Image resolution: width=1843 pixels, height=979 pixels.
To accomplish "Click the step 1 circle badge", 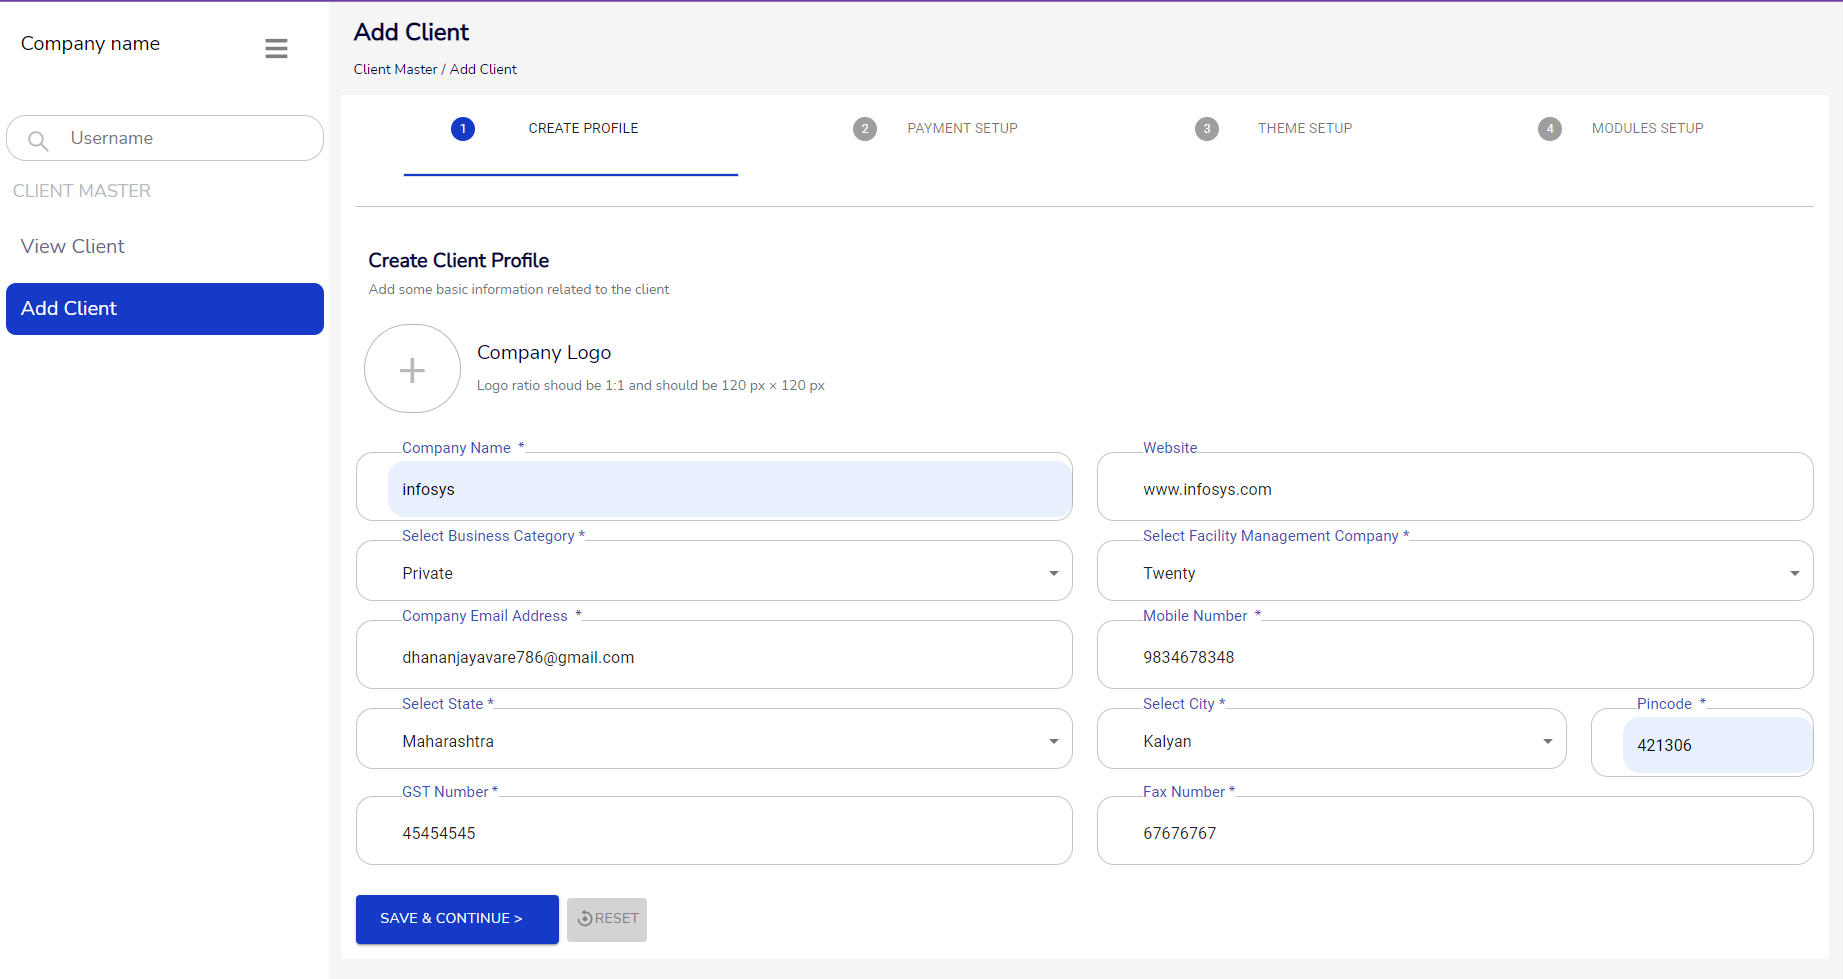I will tap(463, 129).
